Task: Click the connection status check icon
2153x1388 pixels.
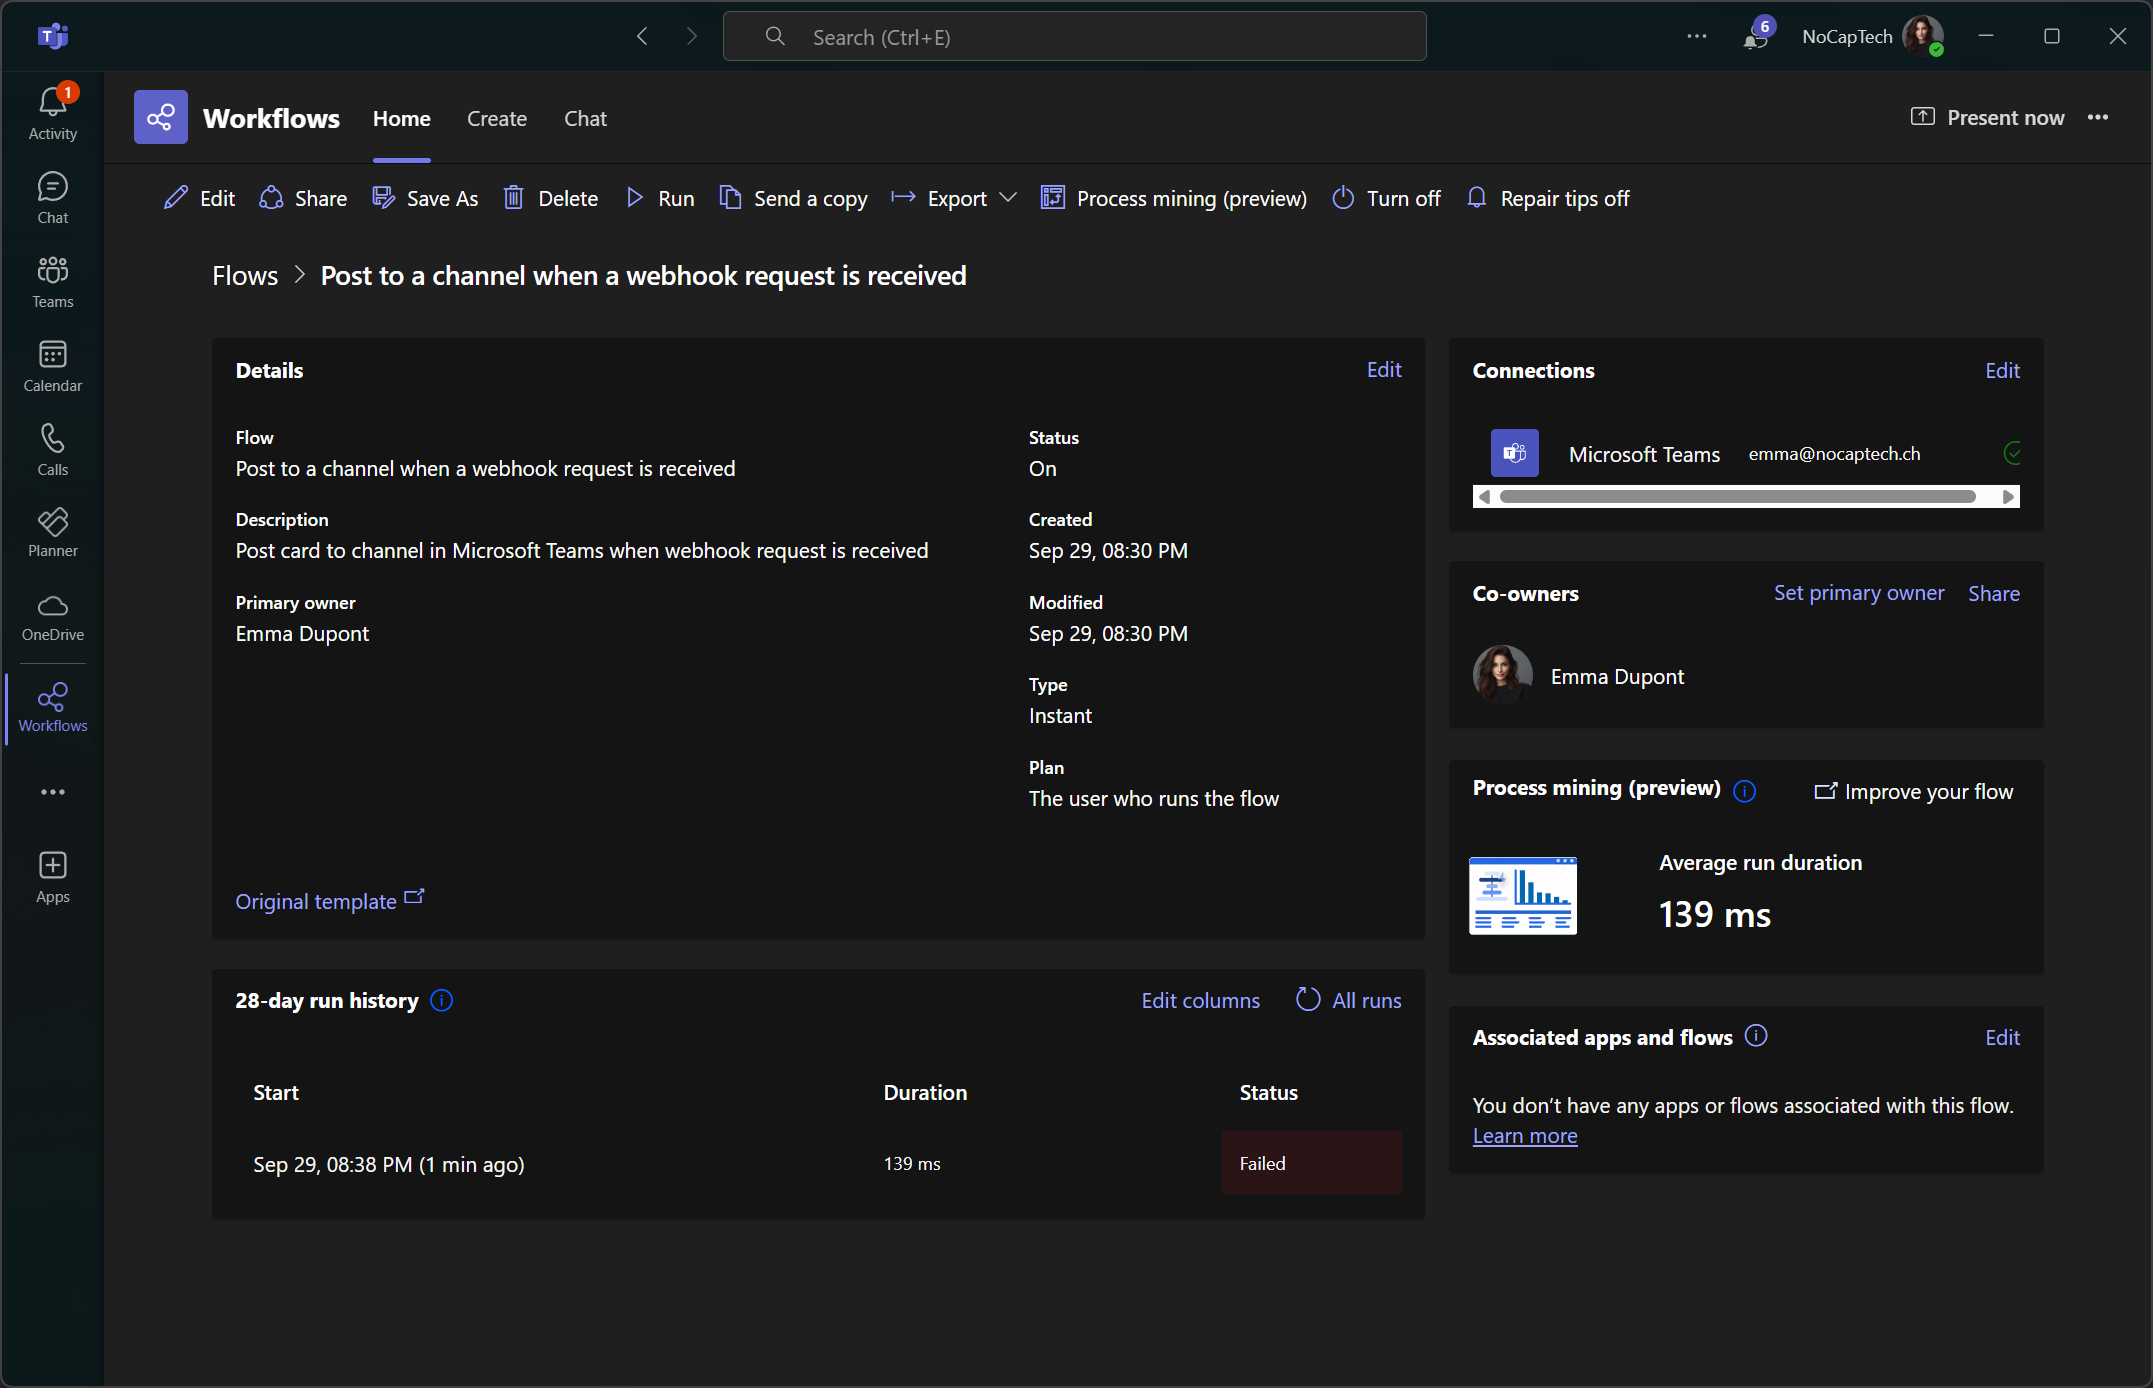Action: pos(2012,453)
